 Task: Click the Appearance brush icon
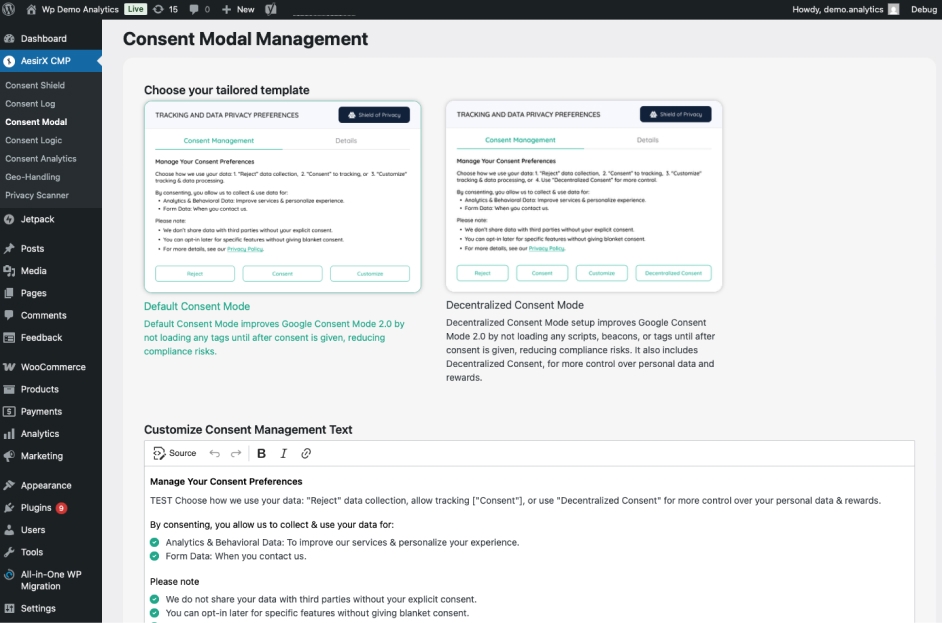9,485
